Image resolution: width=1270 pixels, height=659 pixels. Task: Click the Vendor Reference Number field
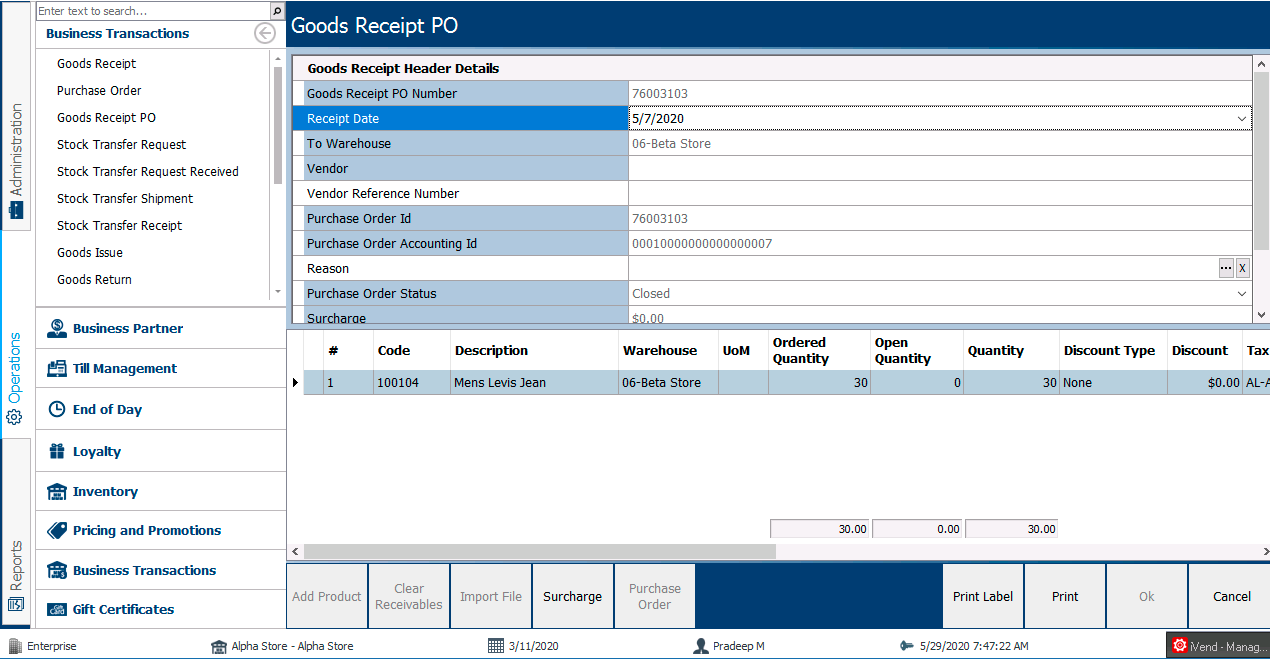click(938, 193)
